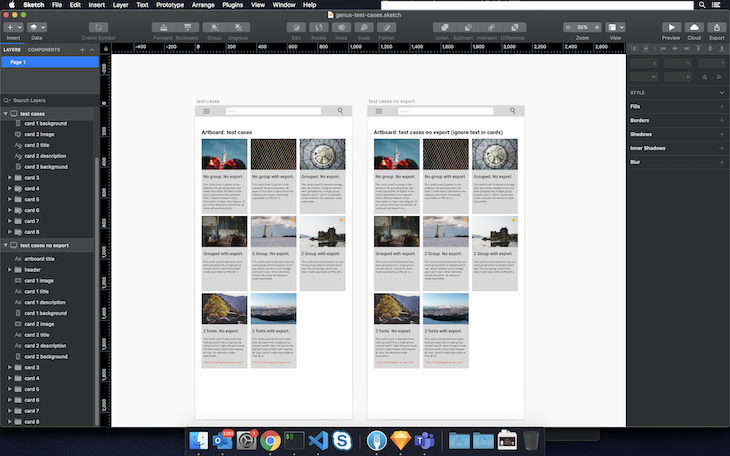The height and width of the screenshot is (456, 730).
Task: Click the zoom out minus button
Action: click(x=570, y=27)
